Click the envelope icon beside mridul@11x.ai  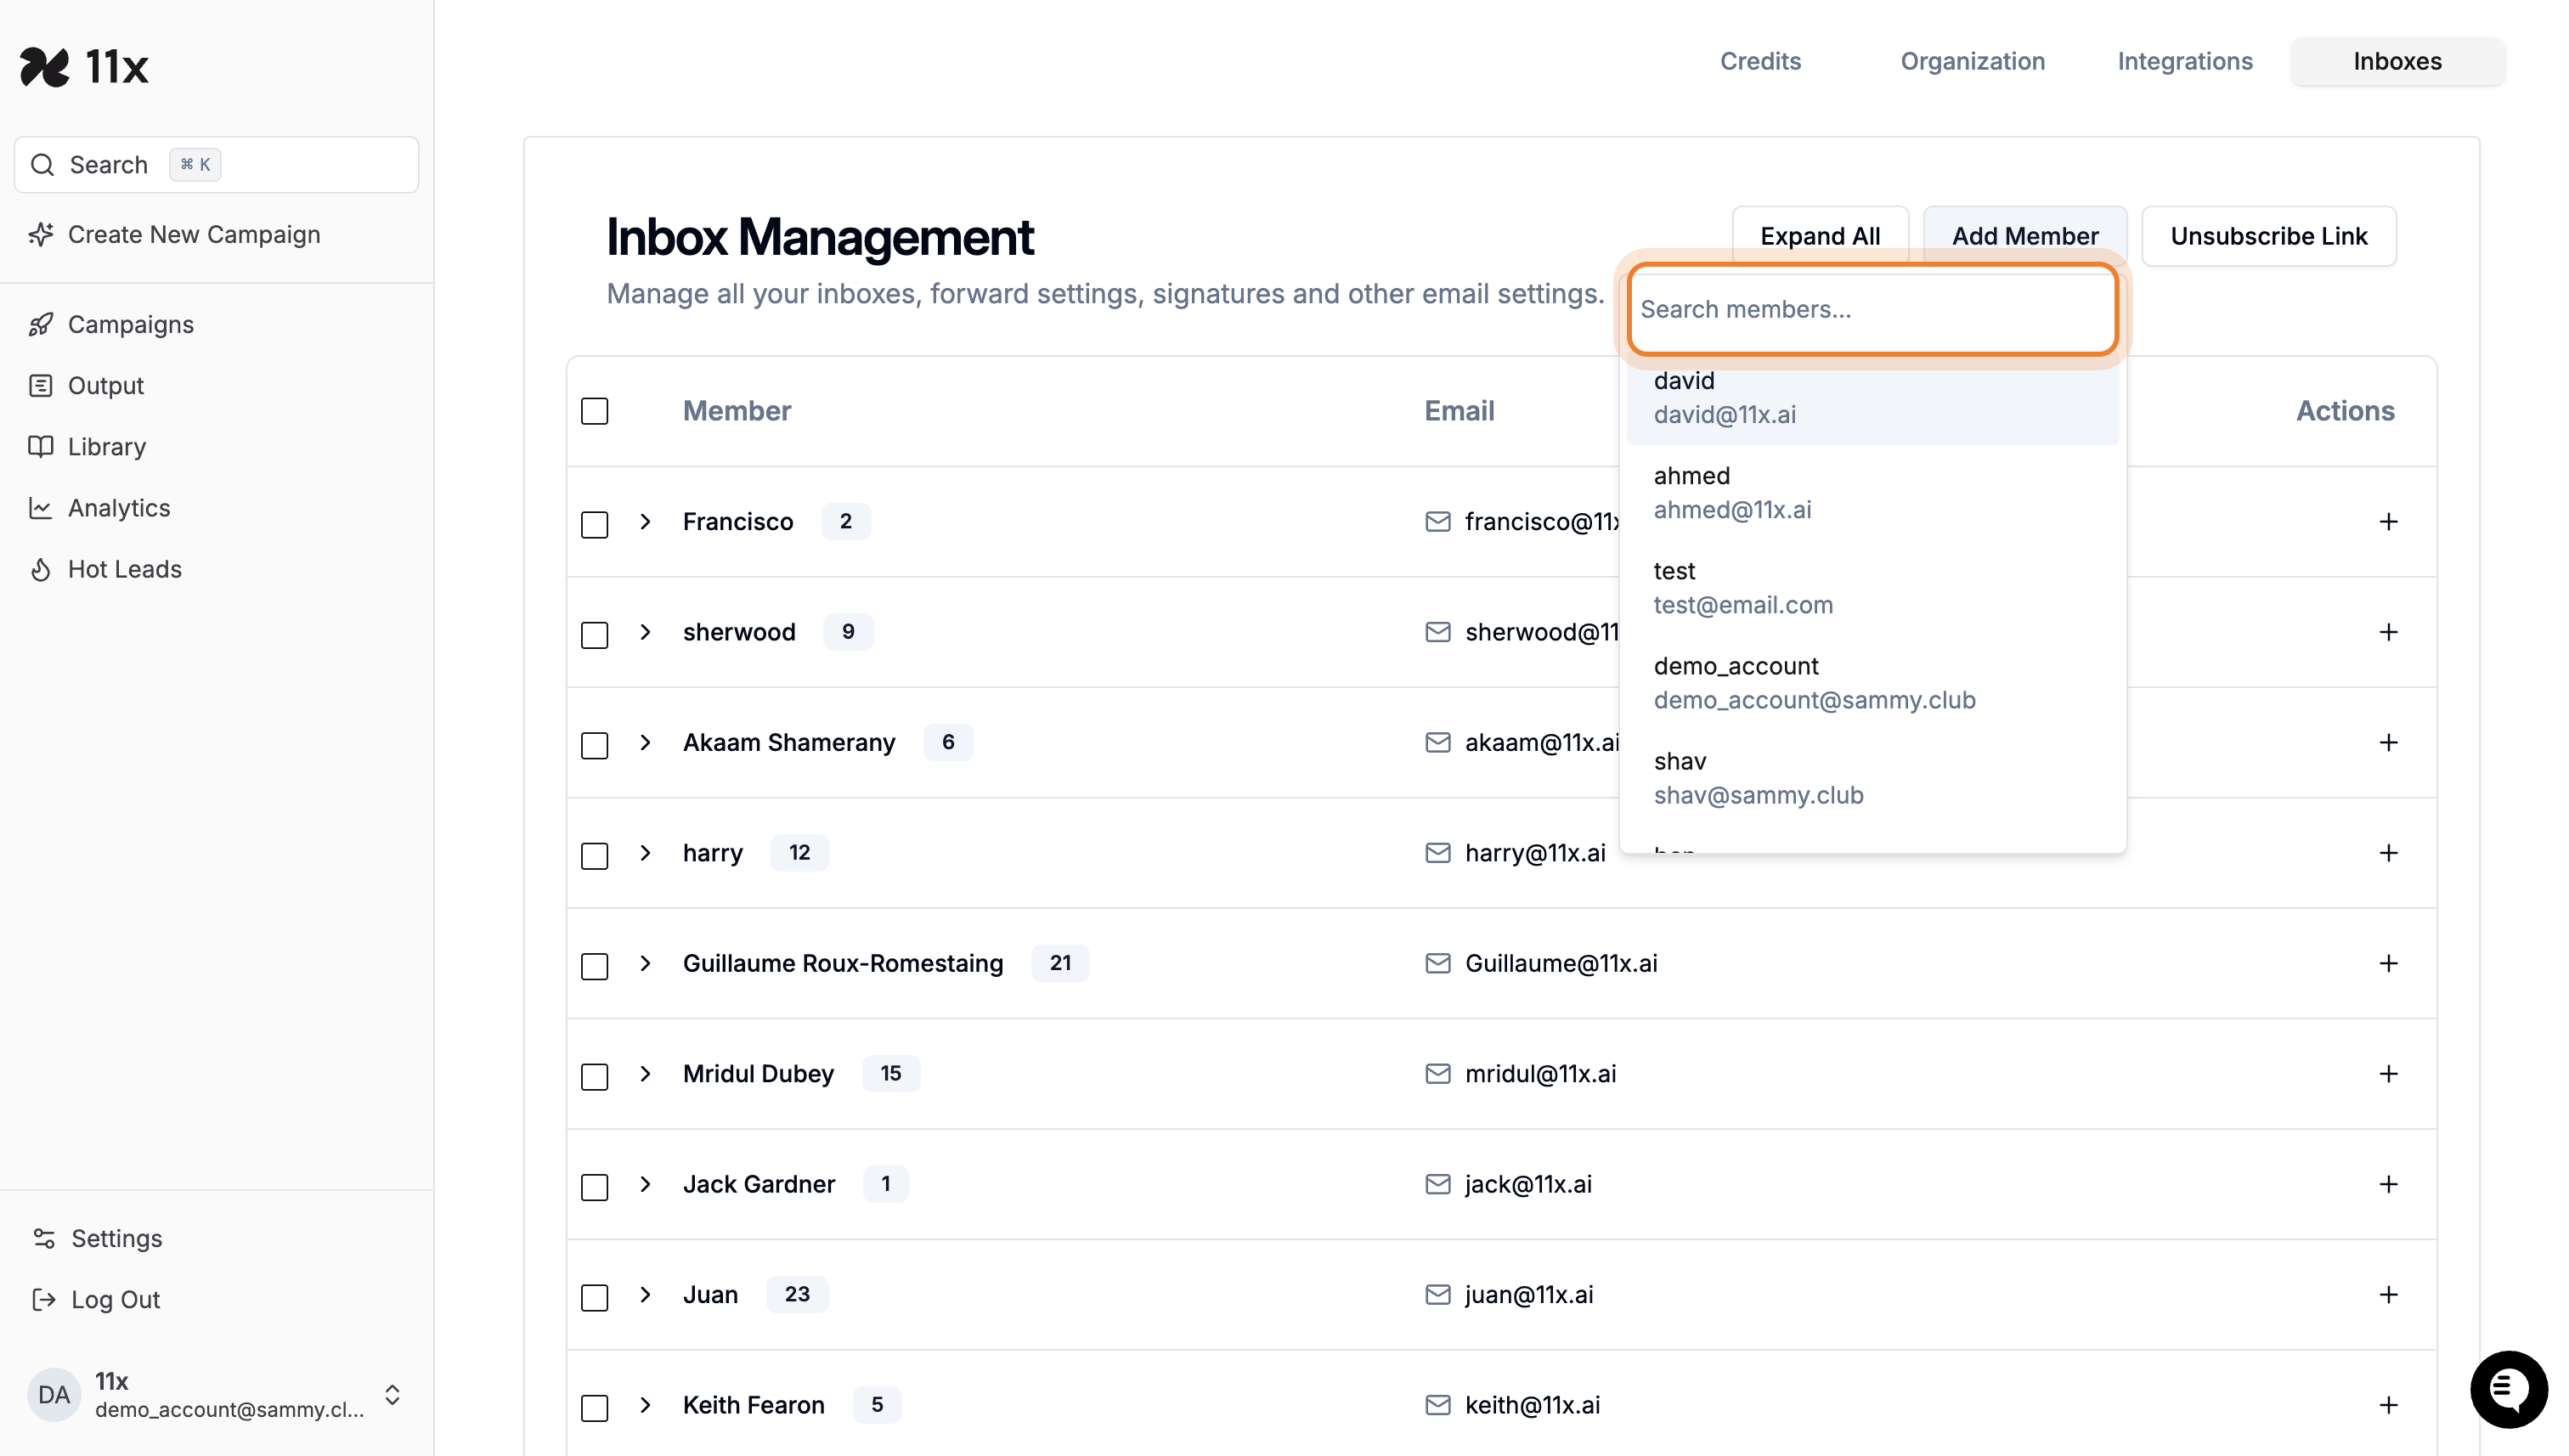(1437, 1074)
